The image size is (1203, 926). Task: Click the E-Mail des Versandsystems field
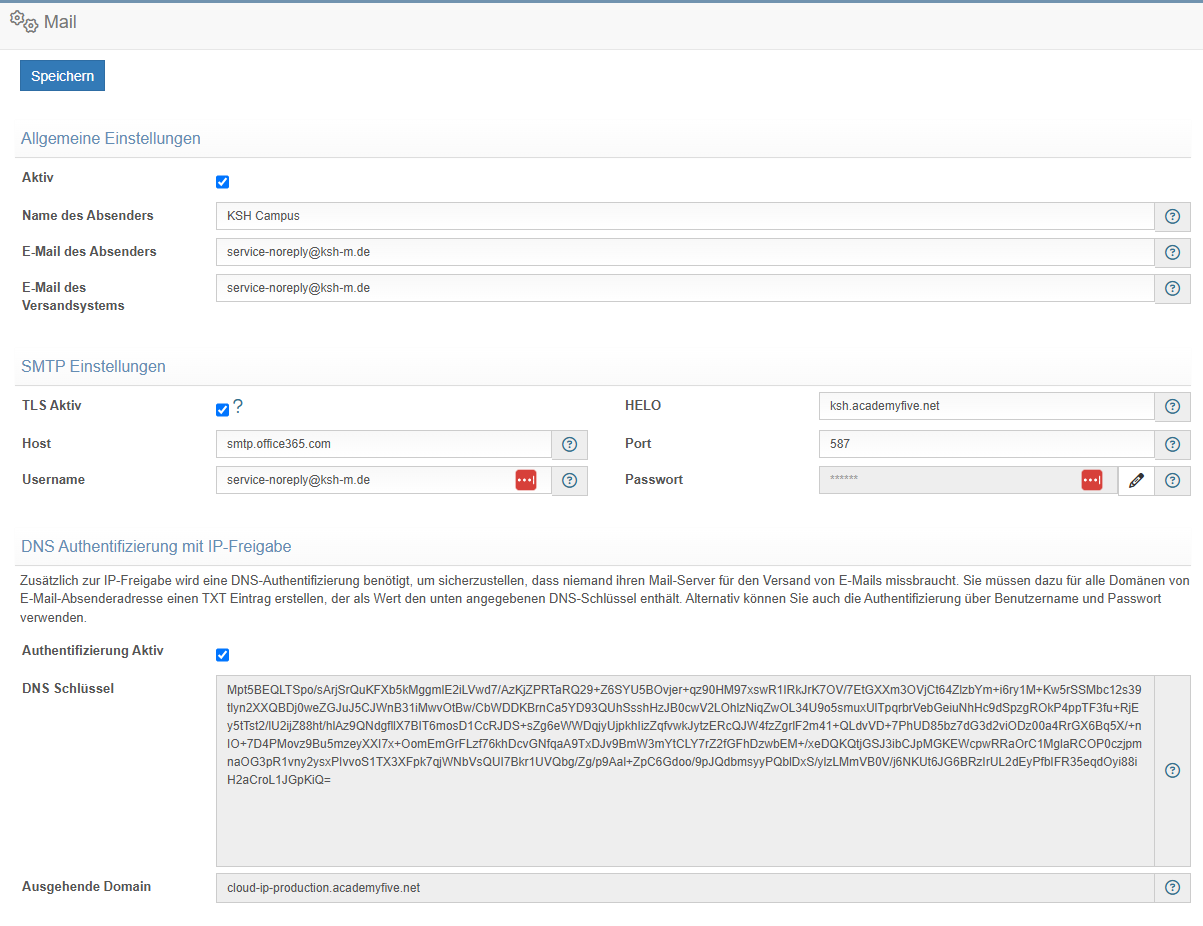coord(684,288)
